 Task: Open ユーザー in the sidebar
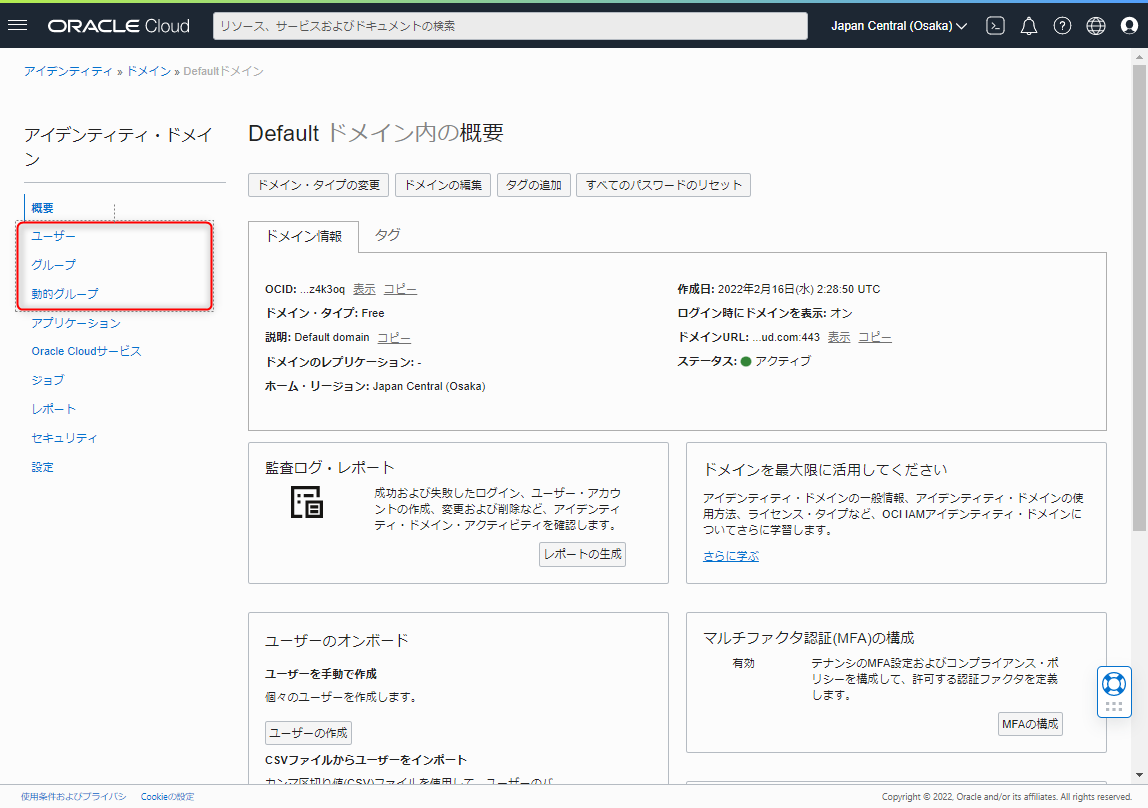pos(53,236)
